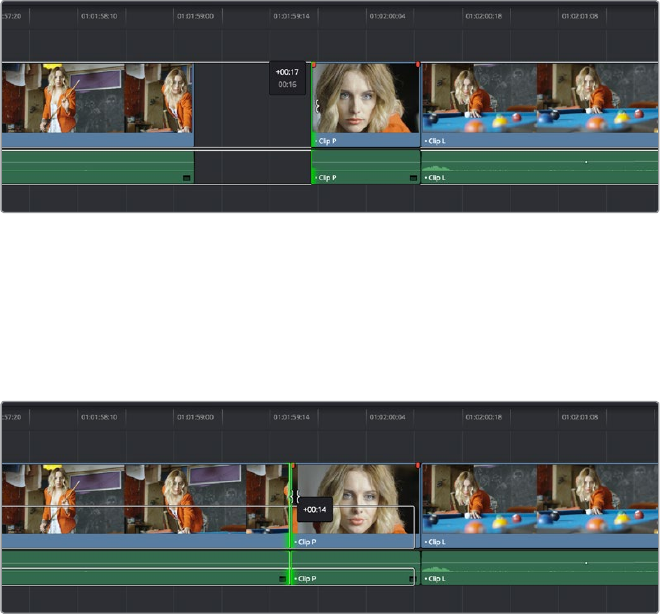Click ruler timecode 01:02:01:08 in lower timeline
The image size is (660, 614).
[580, 417]
